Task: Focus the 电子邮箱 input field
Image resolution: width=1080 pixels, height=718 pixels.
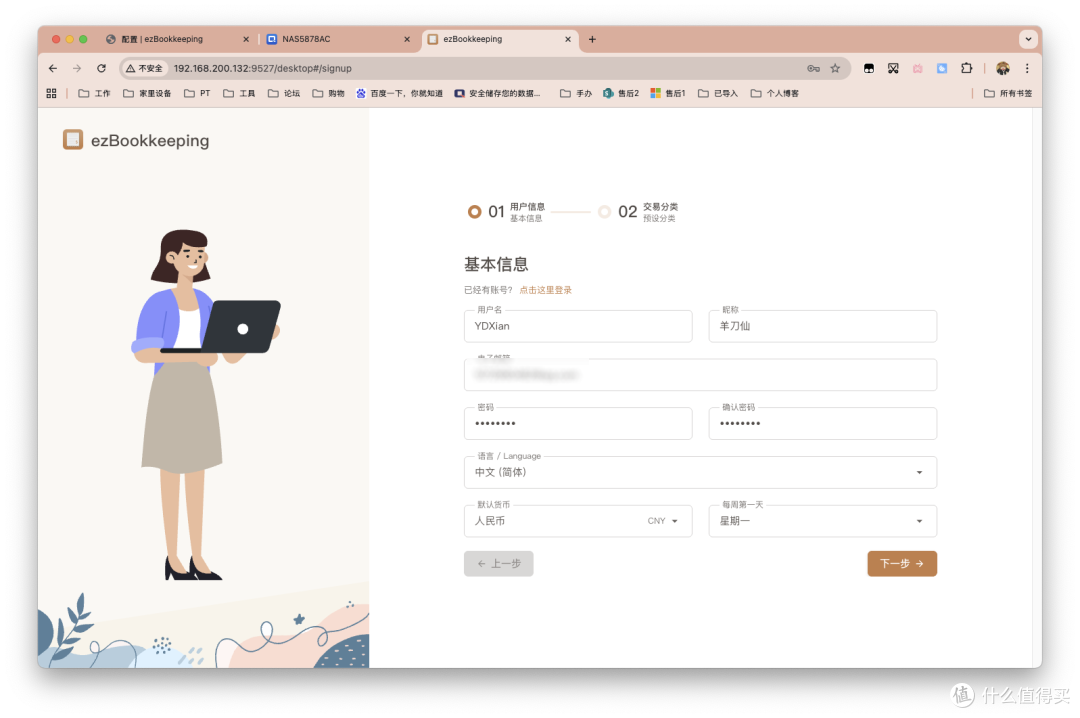Action: (x=700, y=375)
